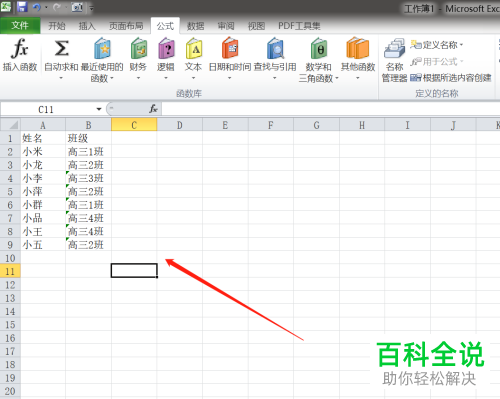Switch to the 页面布局 Page Layout tab
The height and width of the screenshot is (399, 500).
point(126,26)
